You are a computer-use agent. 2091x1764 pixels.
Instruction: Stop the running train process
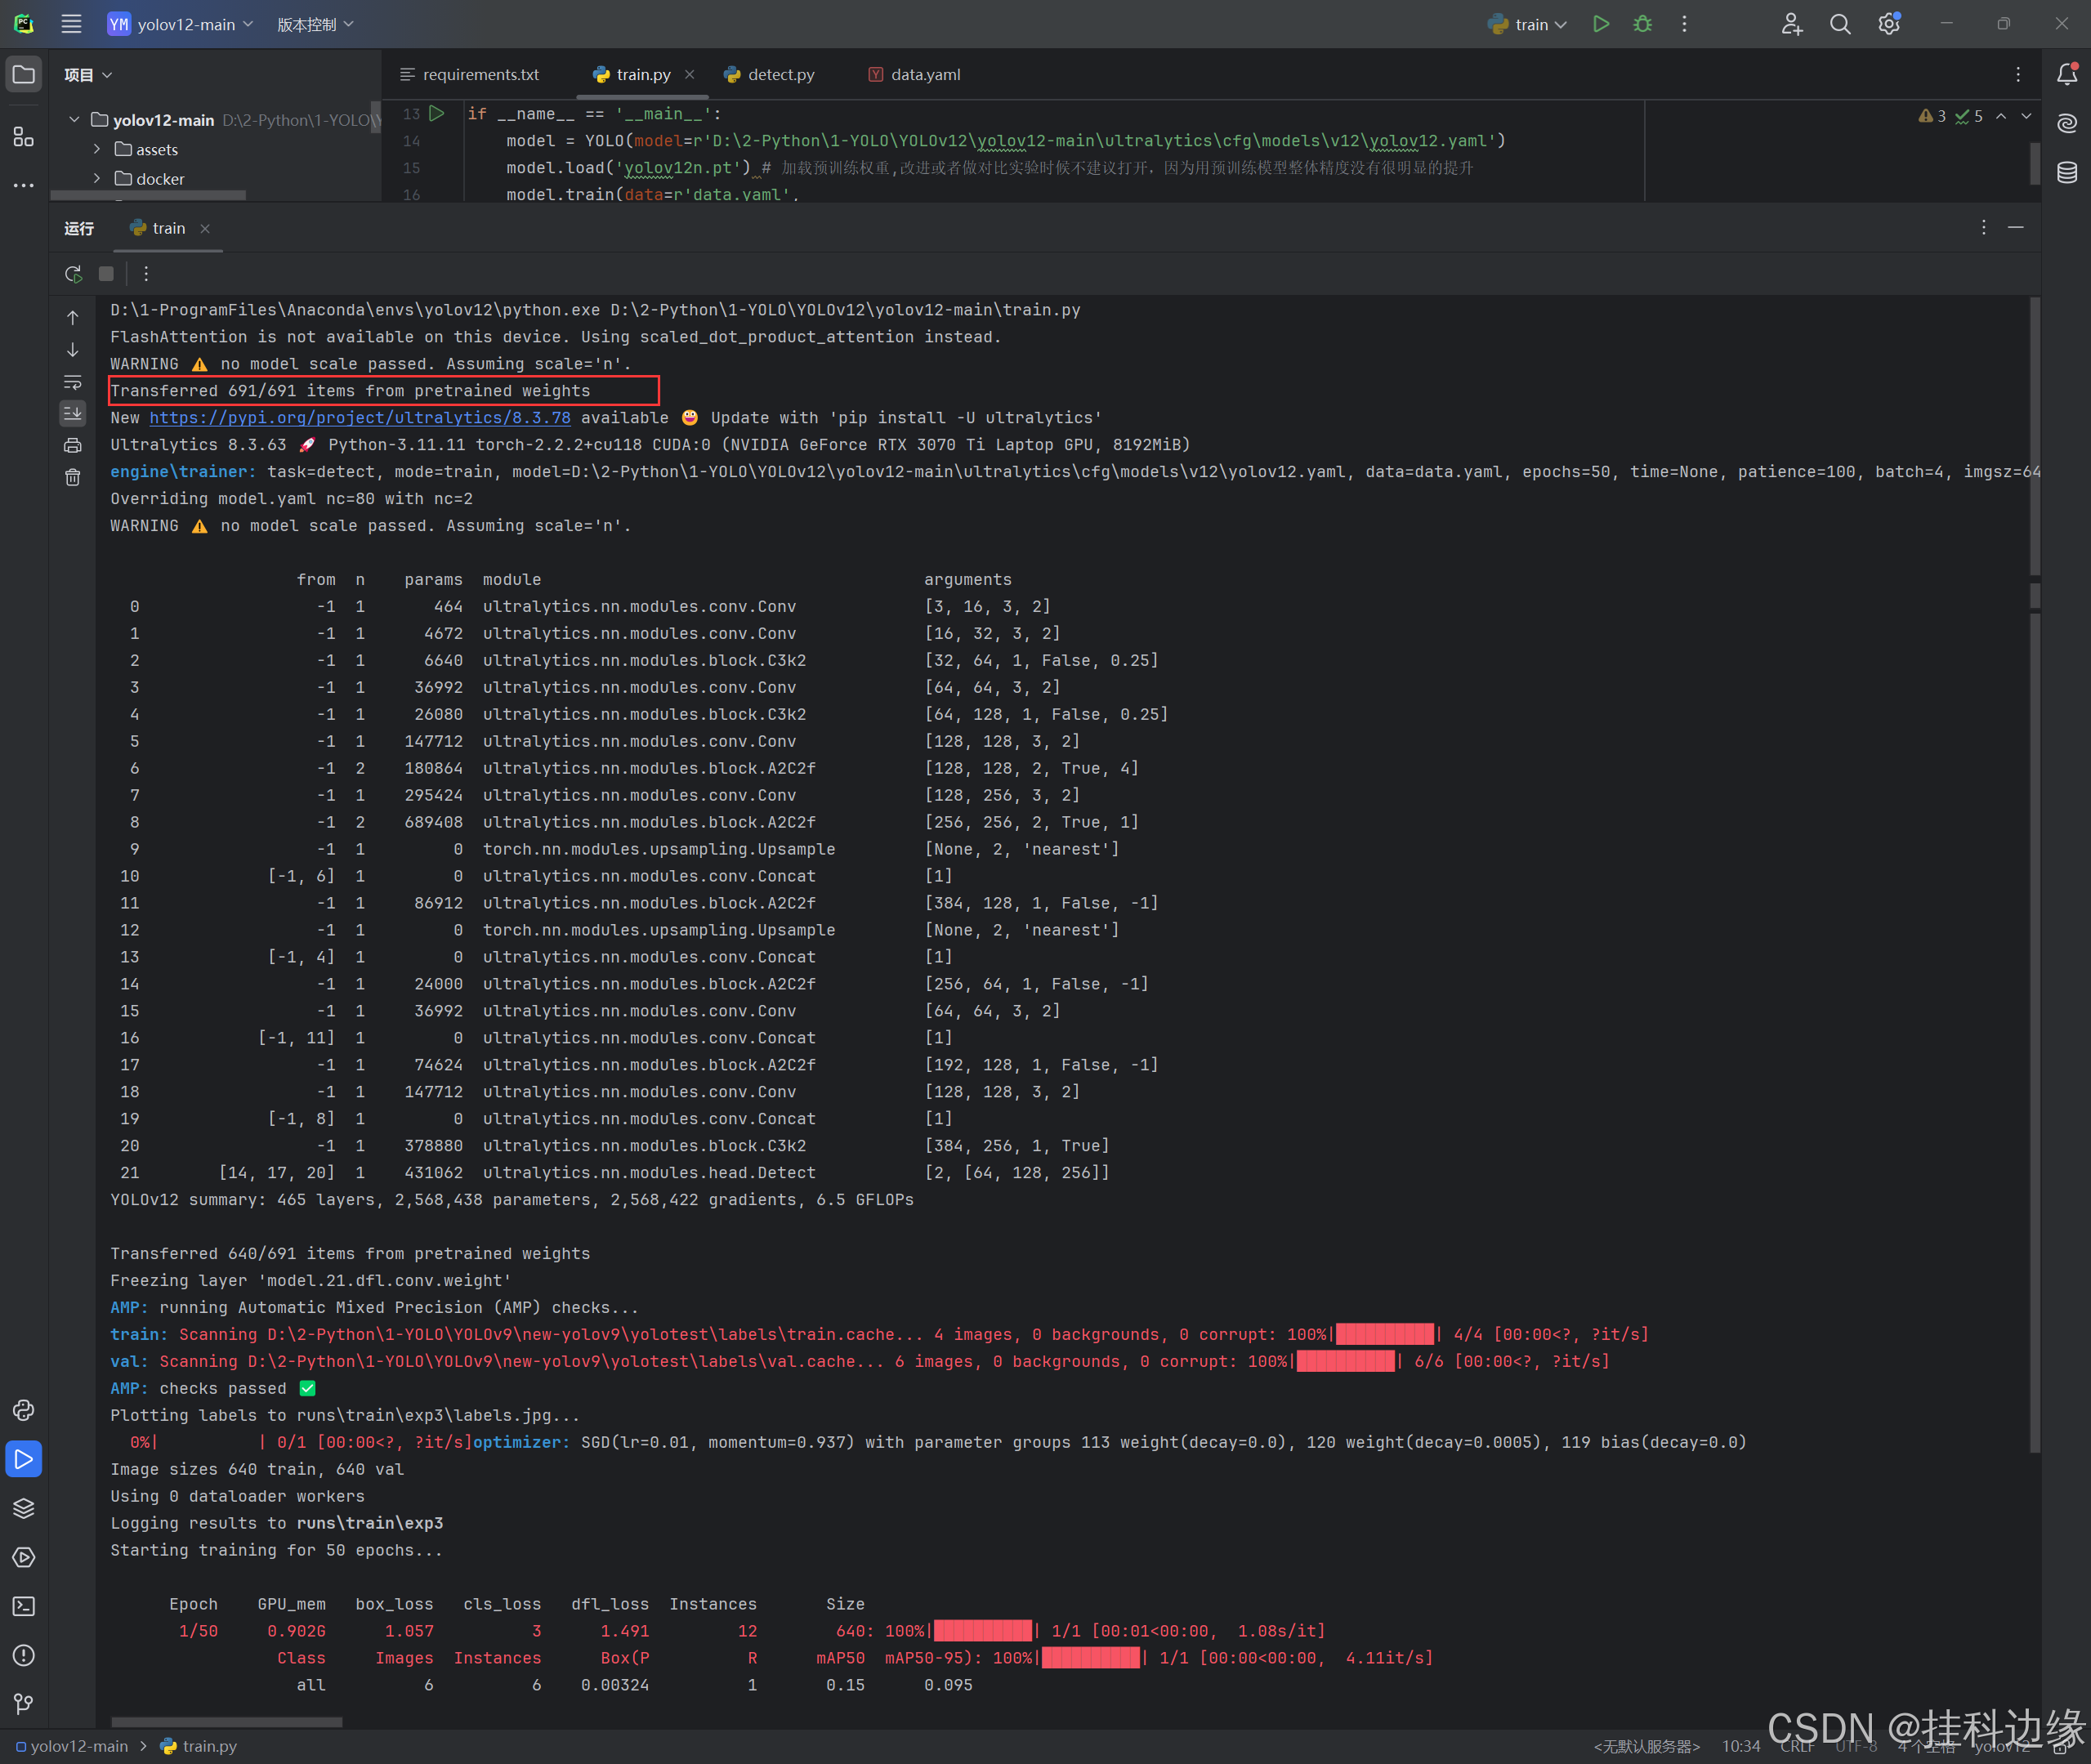tap(106, 273)
